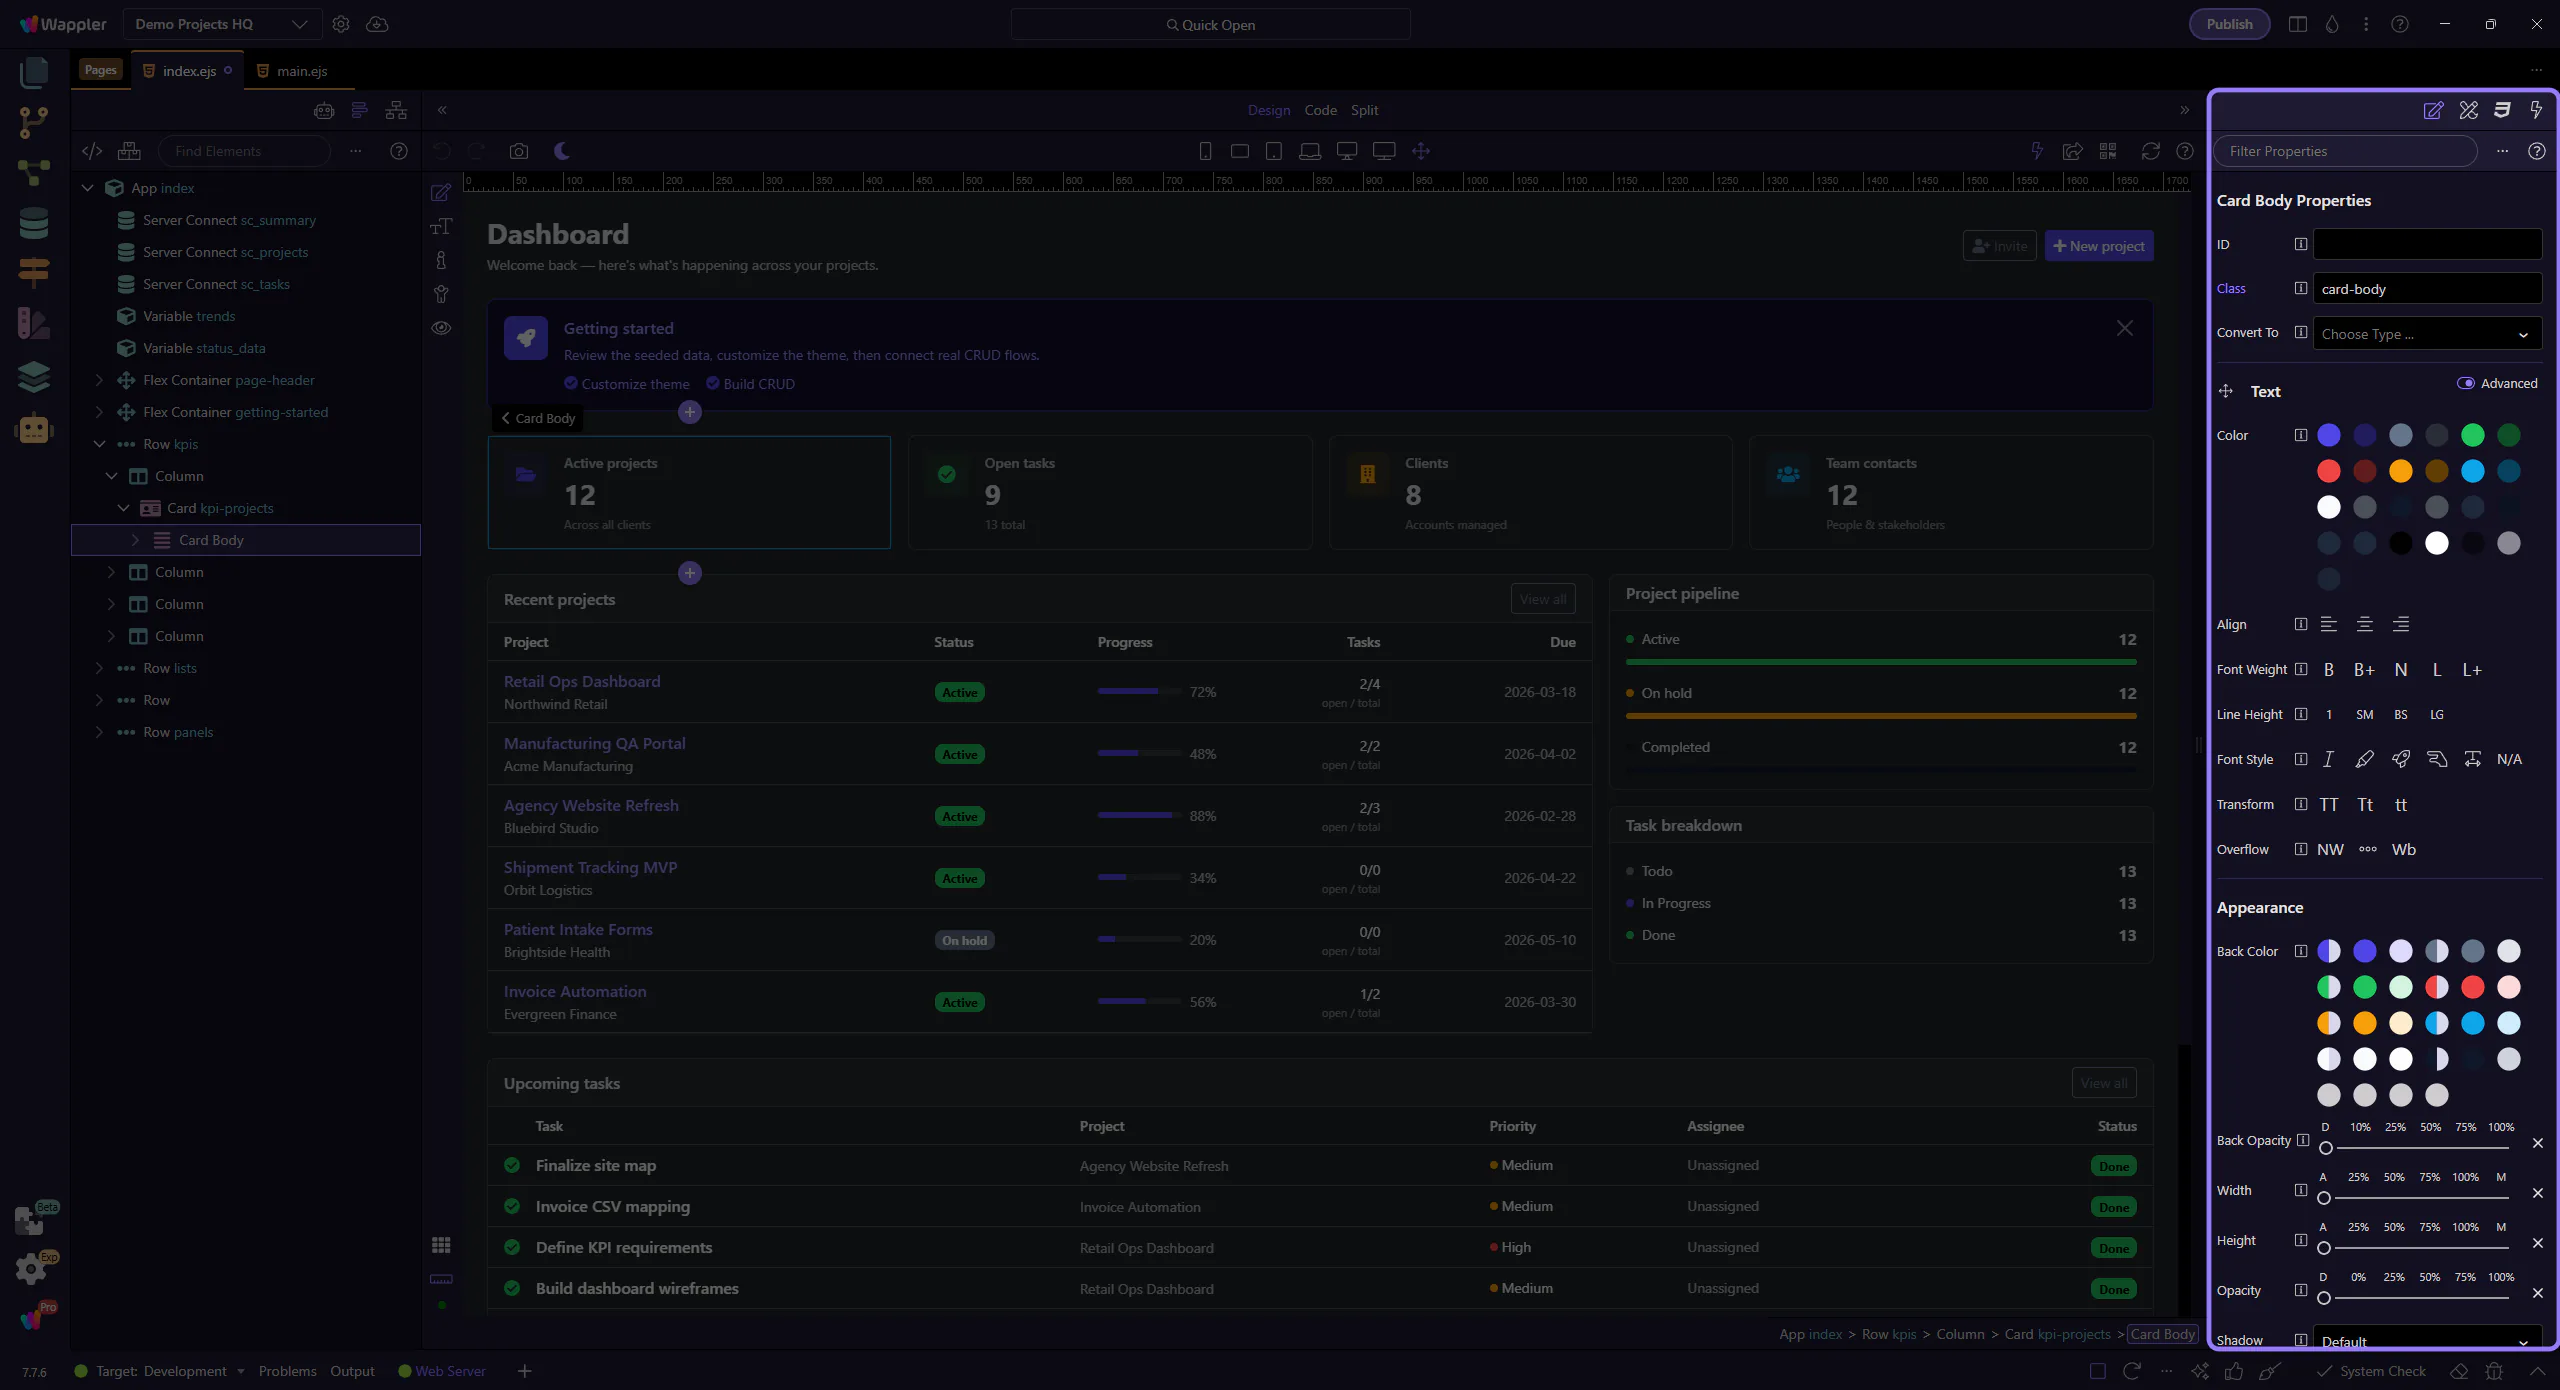Toggle the eye visibility icon beside canvas
The width and height of the screenshot is (2560, 1390).
441,328
